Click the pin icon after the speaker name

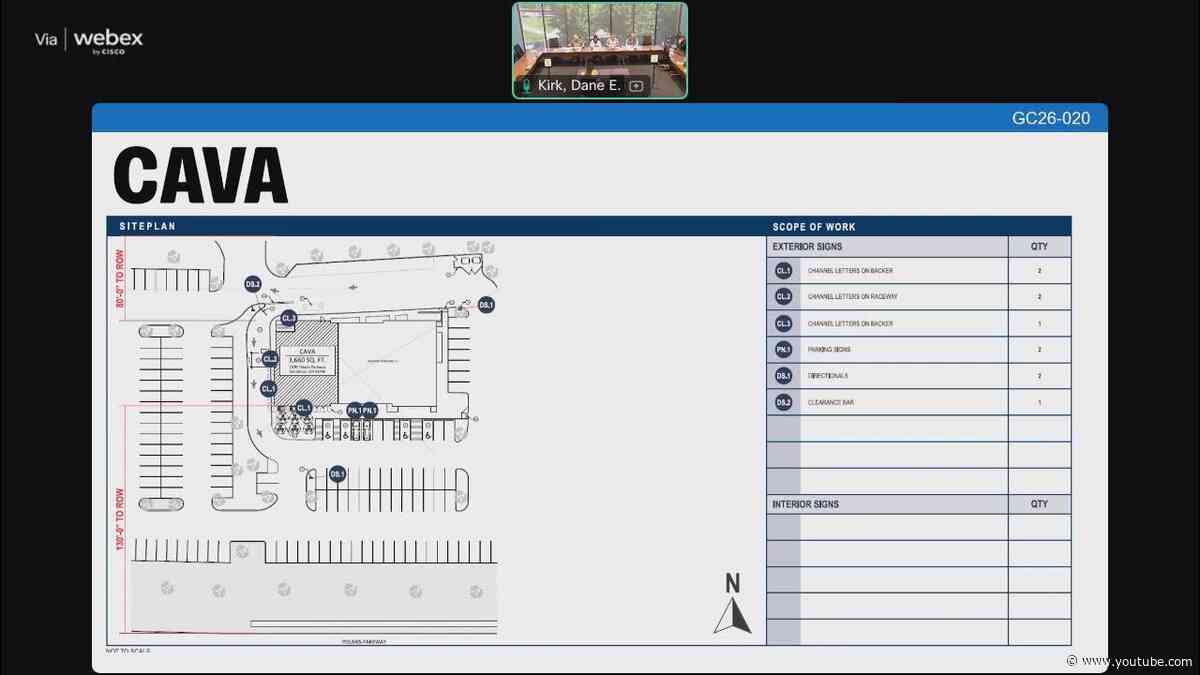click(x=635, y=86)
